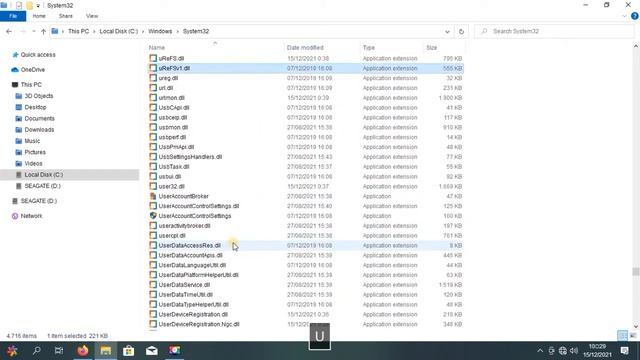Sort files by the Name column header
Image resolution: width=640 pixels, height=360 pixels.
[x=157, y=48]
